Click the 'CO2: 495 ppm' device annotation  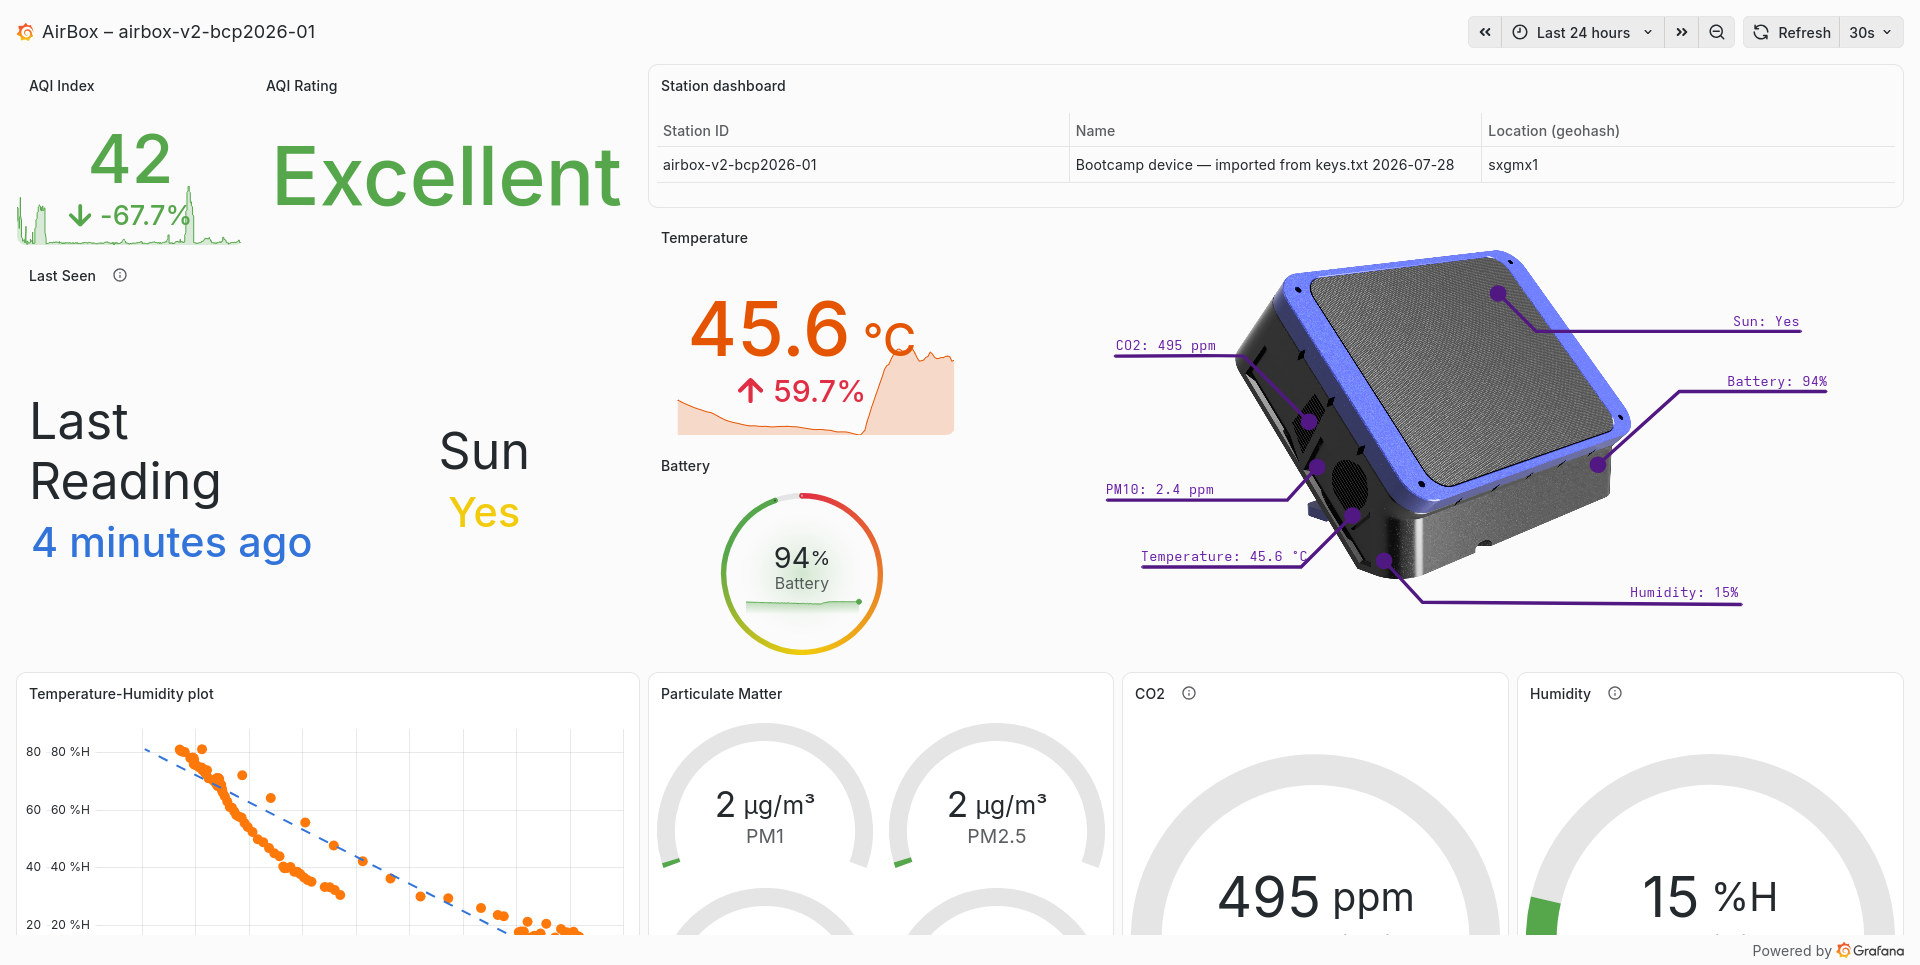tap(1166, 345)
